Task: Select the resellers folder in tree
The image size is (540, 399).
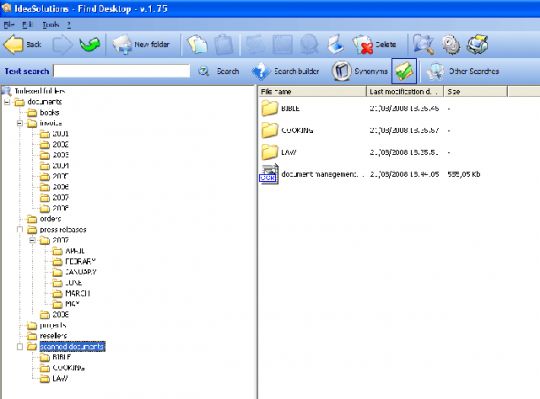Action: pyautogui.click(x=47, y=336)
